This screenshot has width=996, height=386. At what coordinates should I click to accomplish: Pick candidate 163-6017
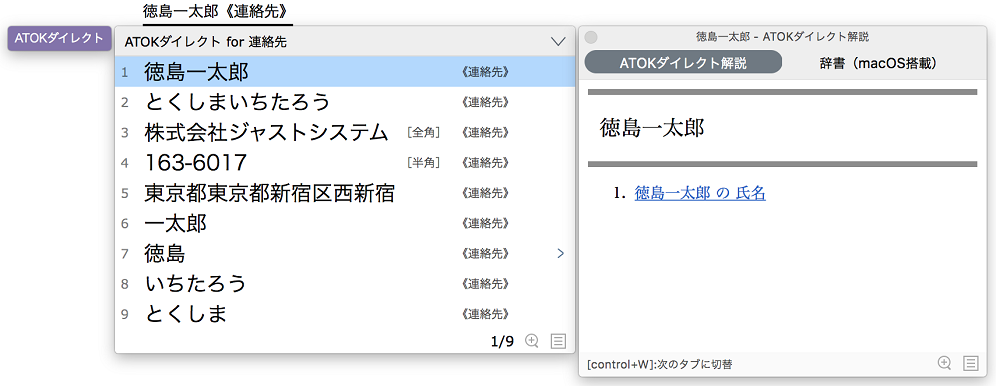point(345,163)
